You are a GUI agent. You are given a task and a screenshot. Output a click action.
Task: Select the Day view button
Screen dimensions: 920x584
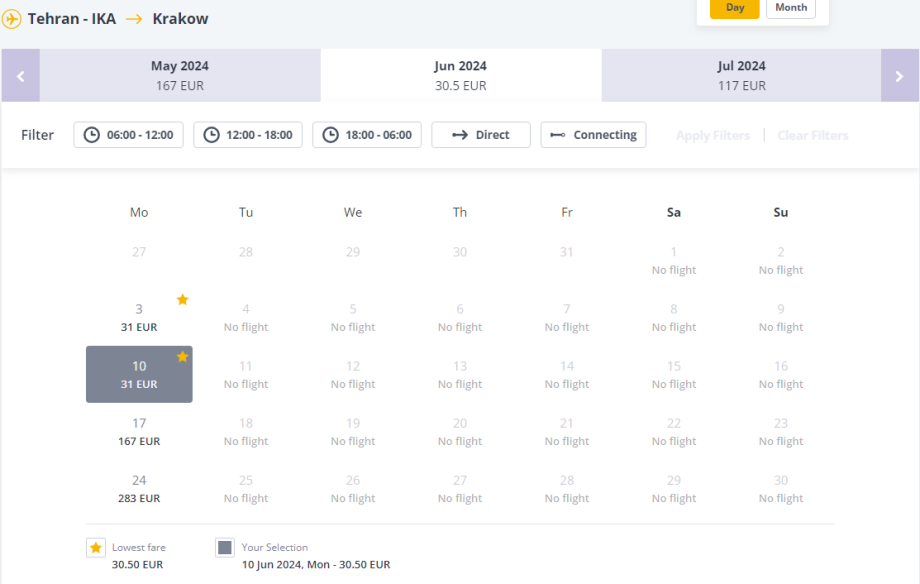pyautogui.click(x=735, y=8)
